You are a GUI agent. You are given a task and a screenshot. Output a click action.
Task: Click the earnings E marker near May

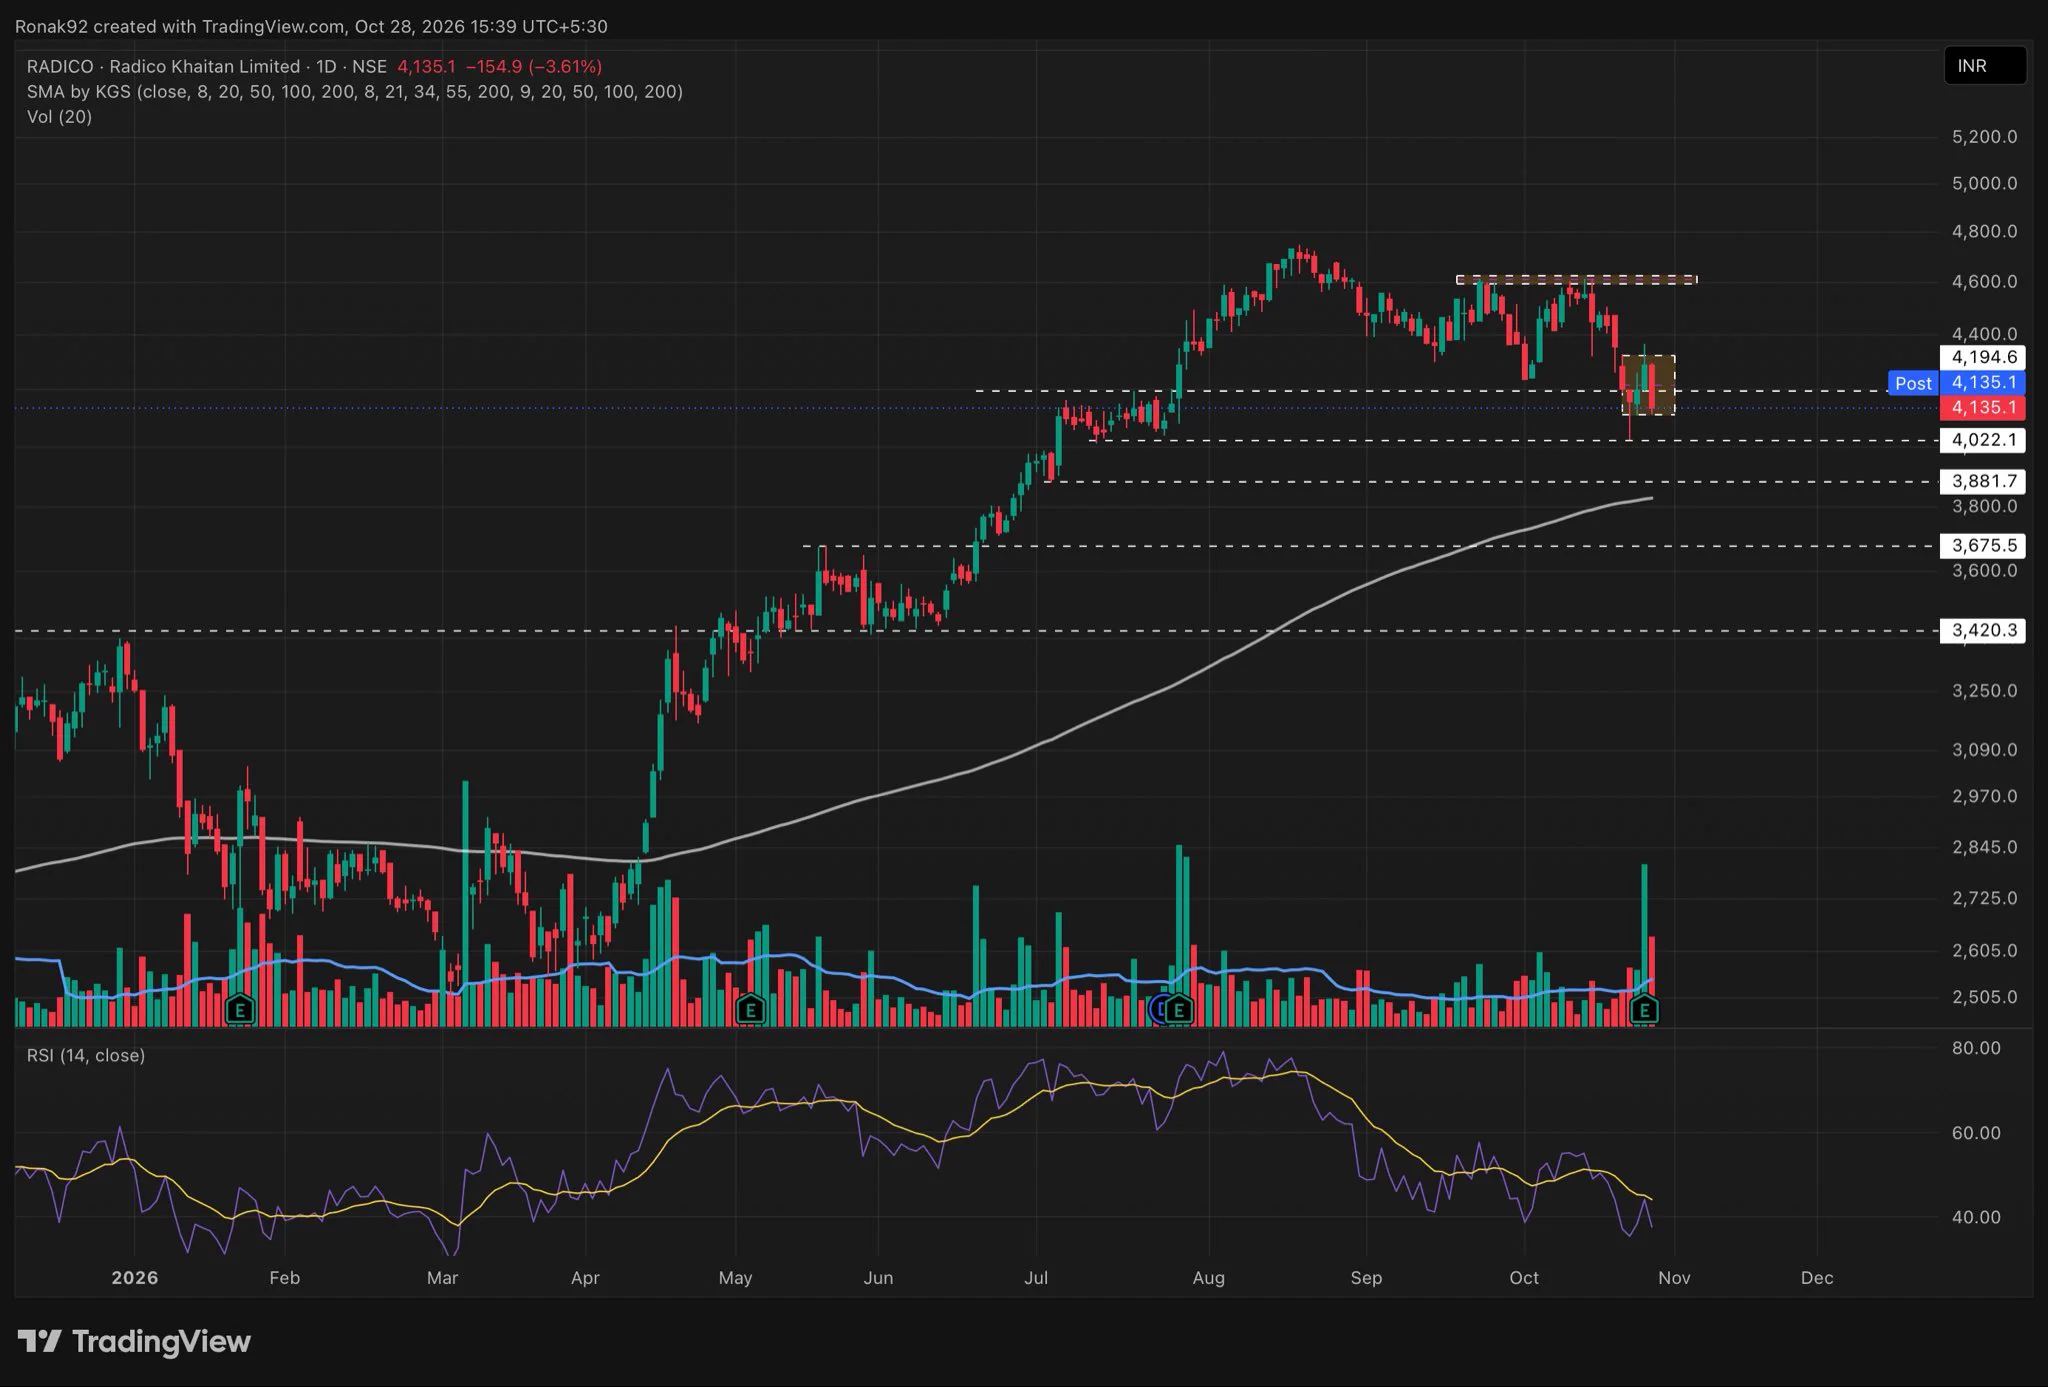coord(750,1010)
